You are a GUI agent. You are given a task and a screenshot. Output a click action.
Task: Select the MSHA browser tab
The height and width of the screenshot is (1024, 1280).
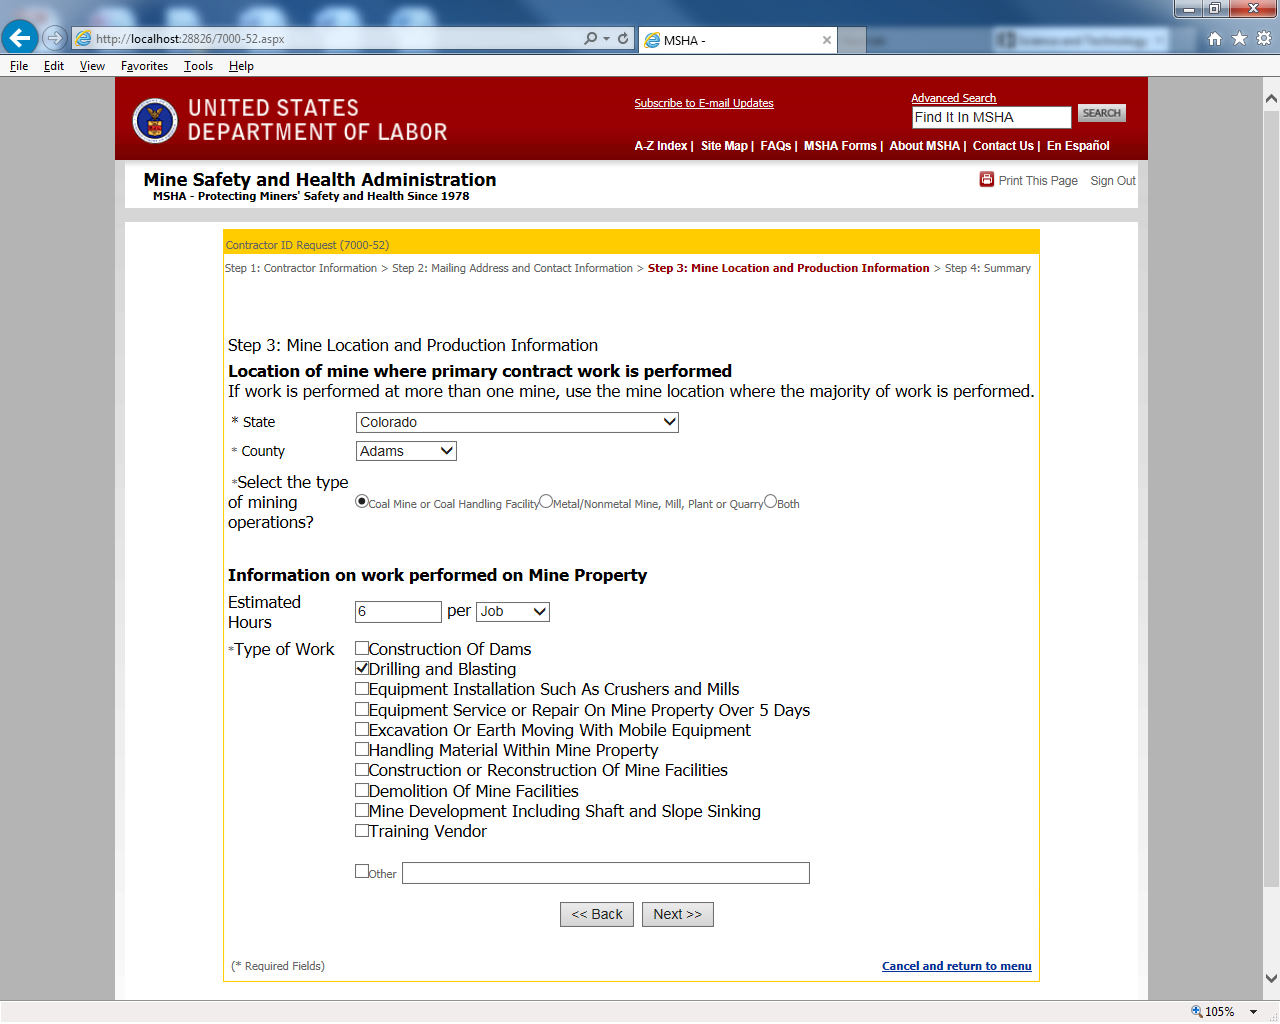[738, 40]
